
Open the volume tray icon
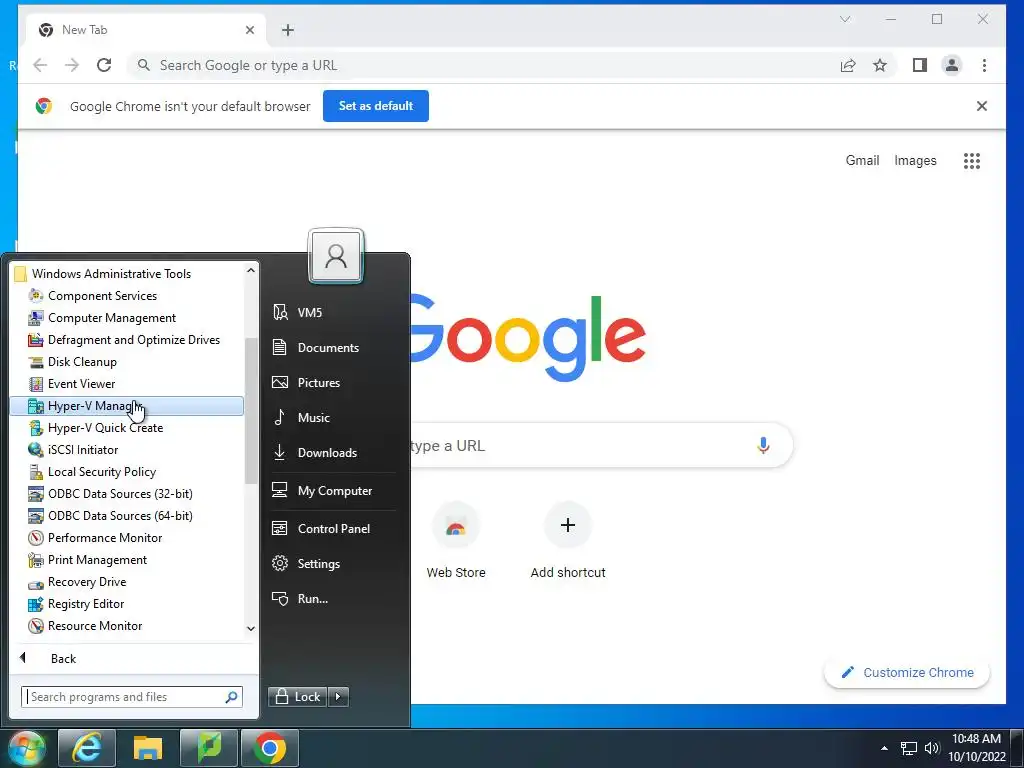pyautogui.click(x=932, y=748)
